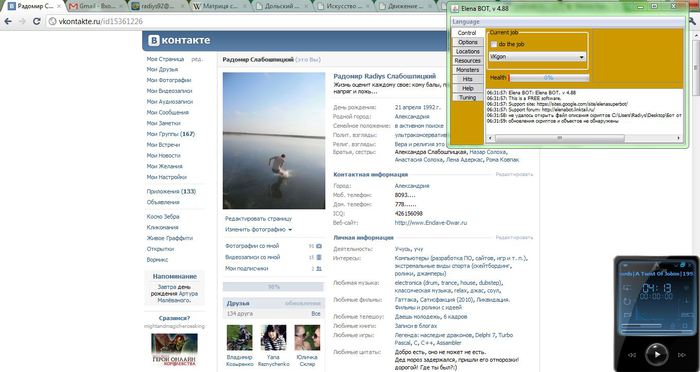This screenshot has width=700, height=372.
Task: Click the repeat icon in media player
Action: coord(627,301)
